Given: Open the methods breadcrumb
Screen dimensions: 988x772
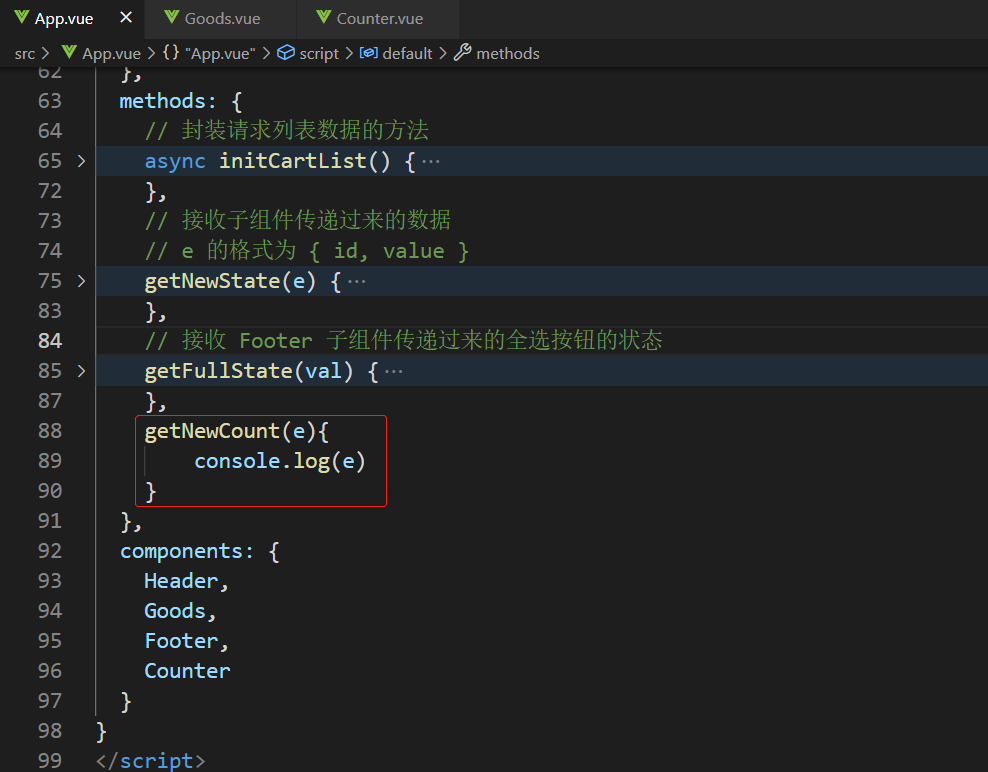Looking at the screenshot, I should pos(508,54).
